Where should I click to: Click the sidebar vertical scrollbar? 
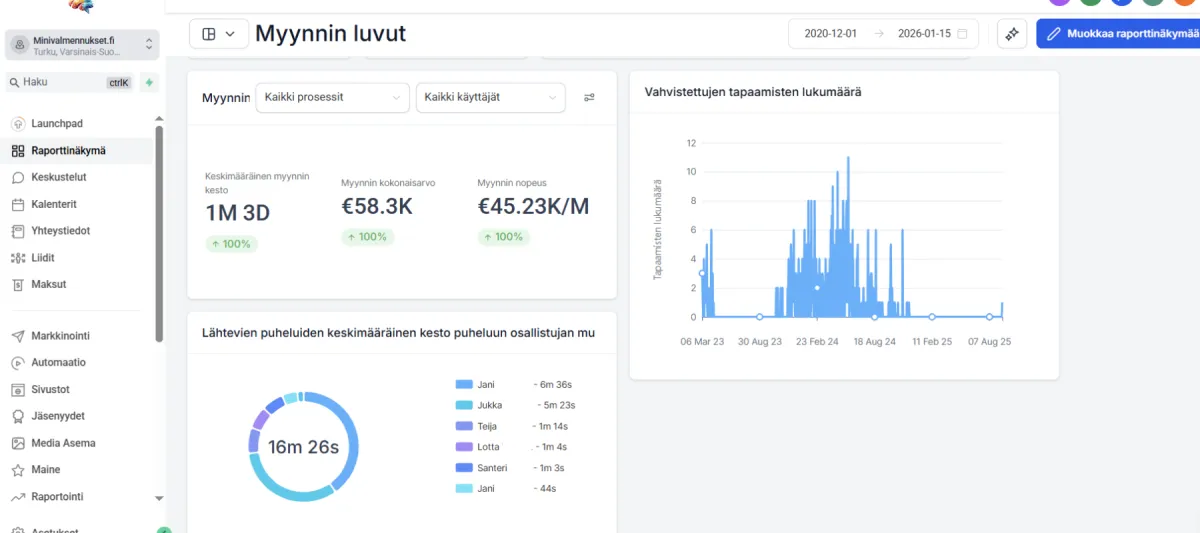(x=159, y=232)
